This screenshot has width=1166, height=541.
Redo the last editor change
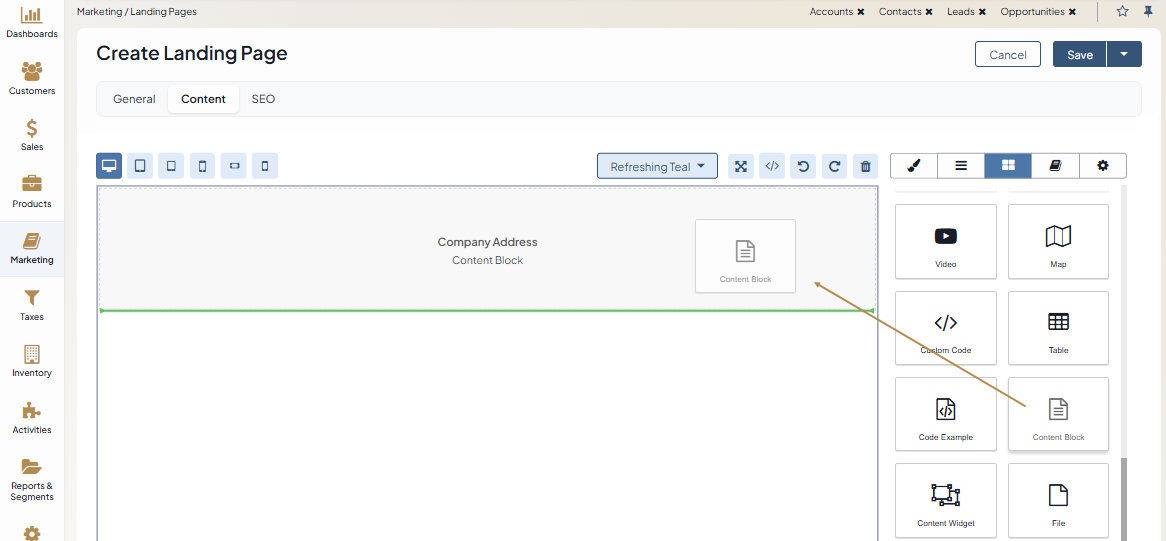(834, 167)
